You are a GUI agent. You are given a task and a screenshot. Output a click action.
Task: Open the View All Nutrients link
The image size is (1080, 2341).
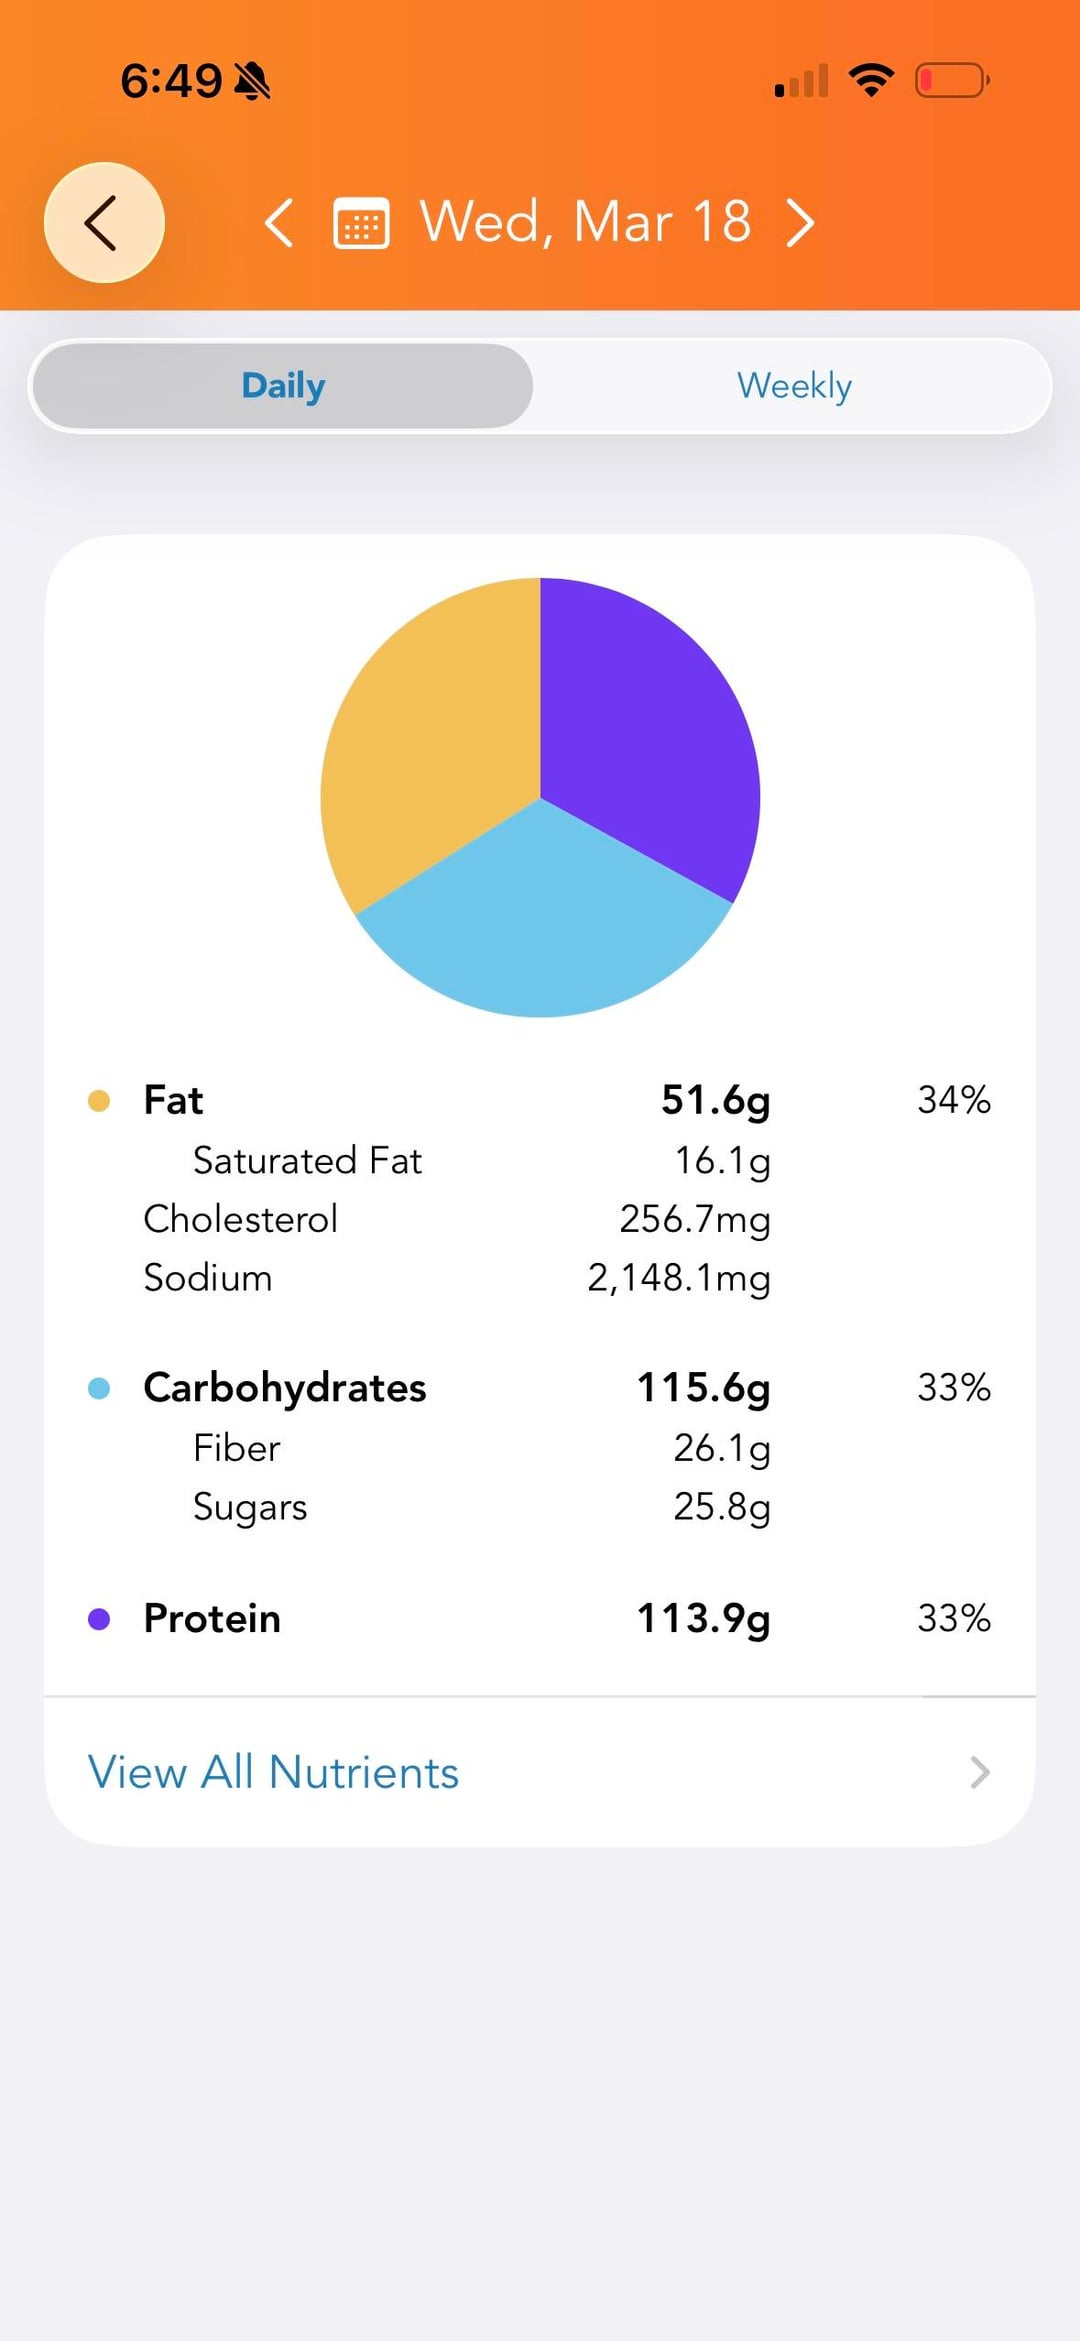(273, 1773)
